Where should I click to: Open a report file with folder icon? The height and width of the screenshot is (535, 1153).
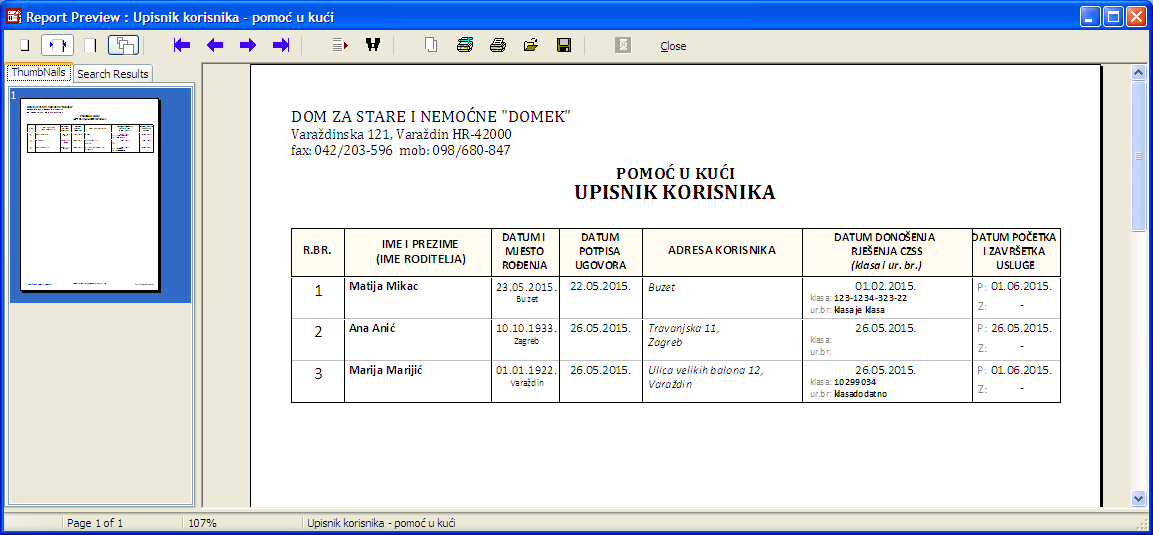[531, 45]
